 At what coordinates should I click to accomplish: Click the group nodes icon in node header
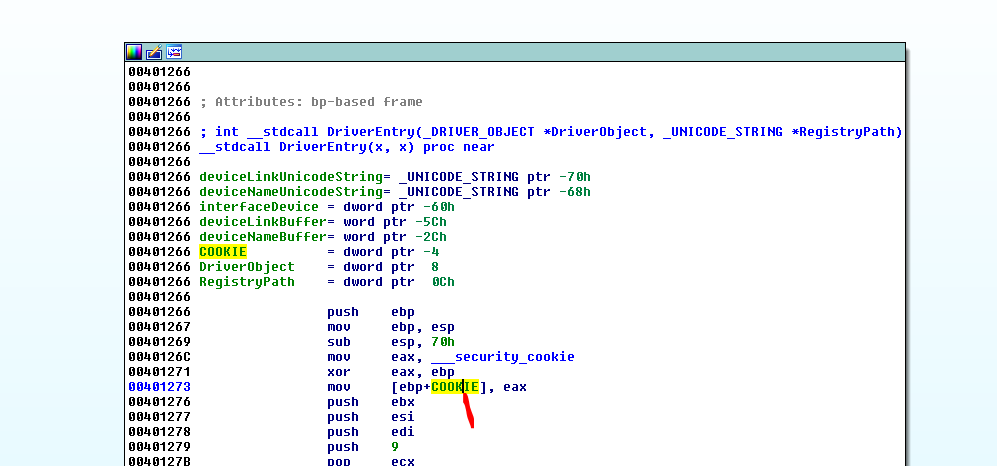(x=174, y=52)
